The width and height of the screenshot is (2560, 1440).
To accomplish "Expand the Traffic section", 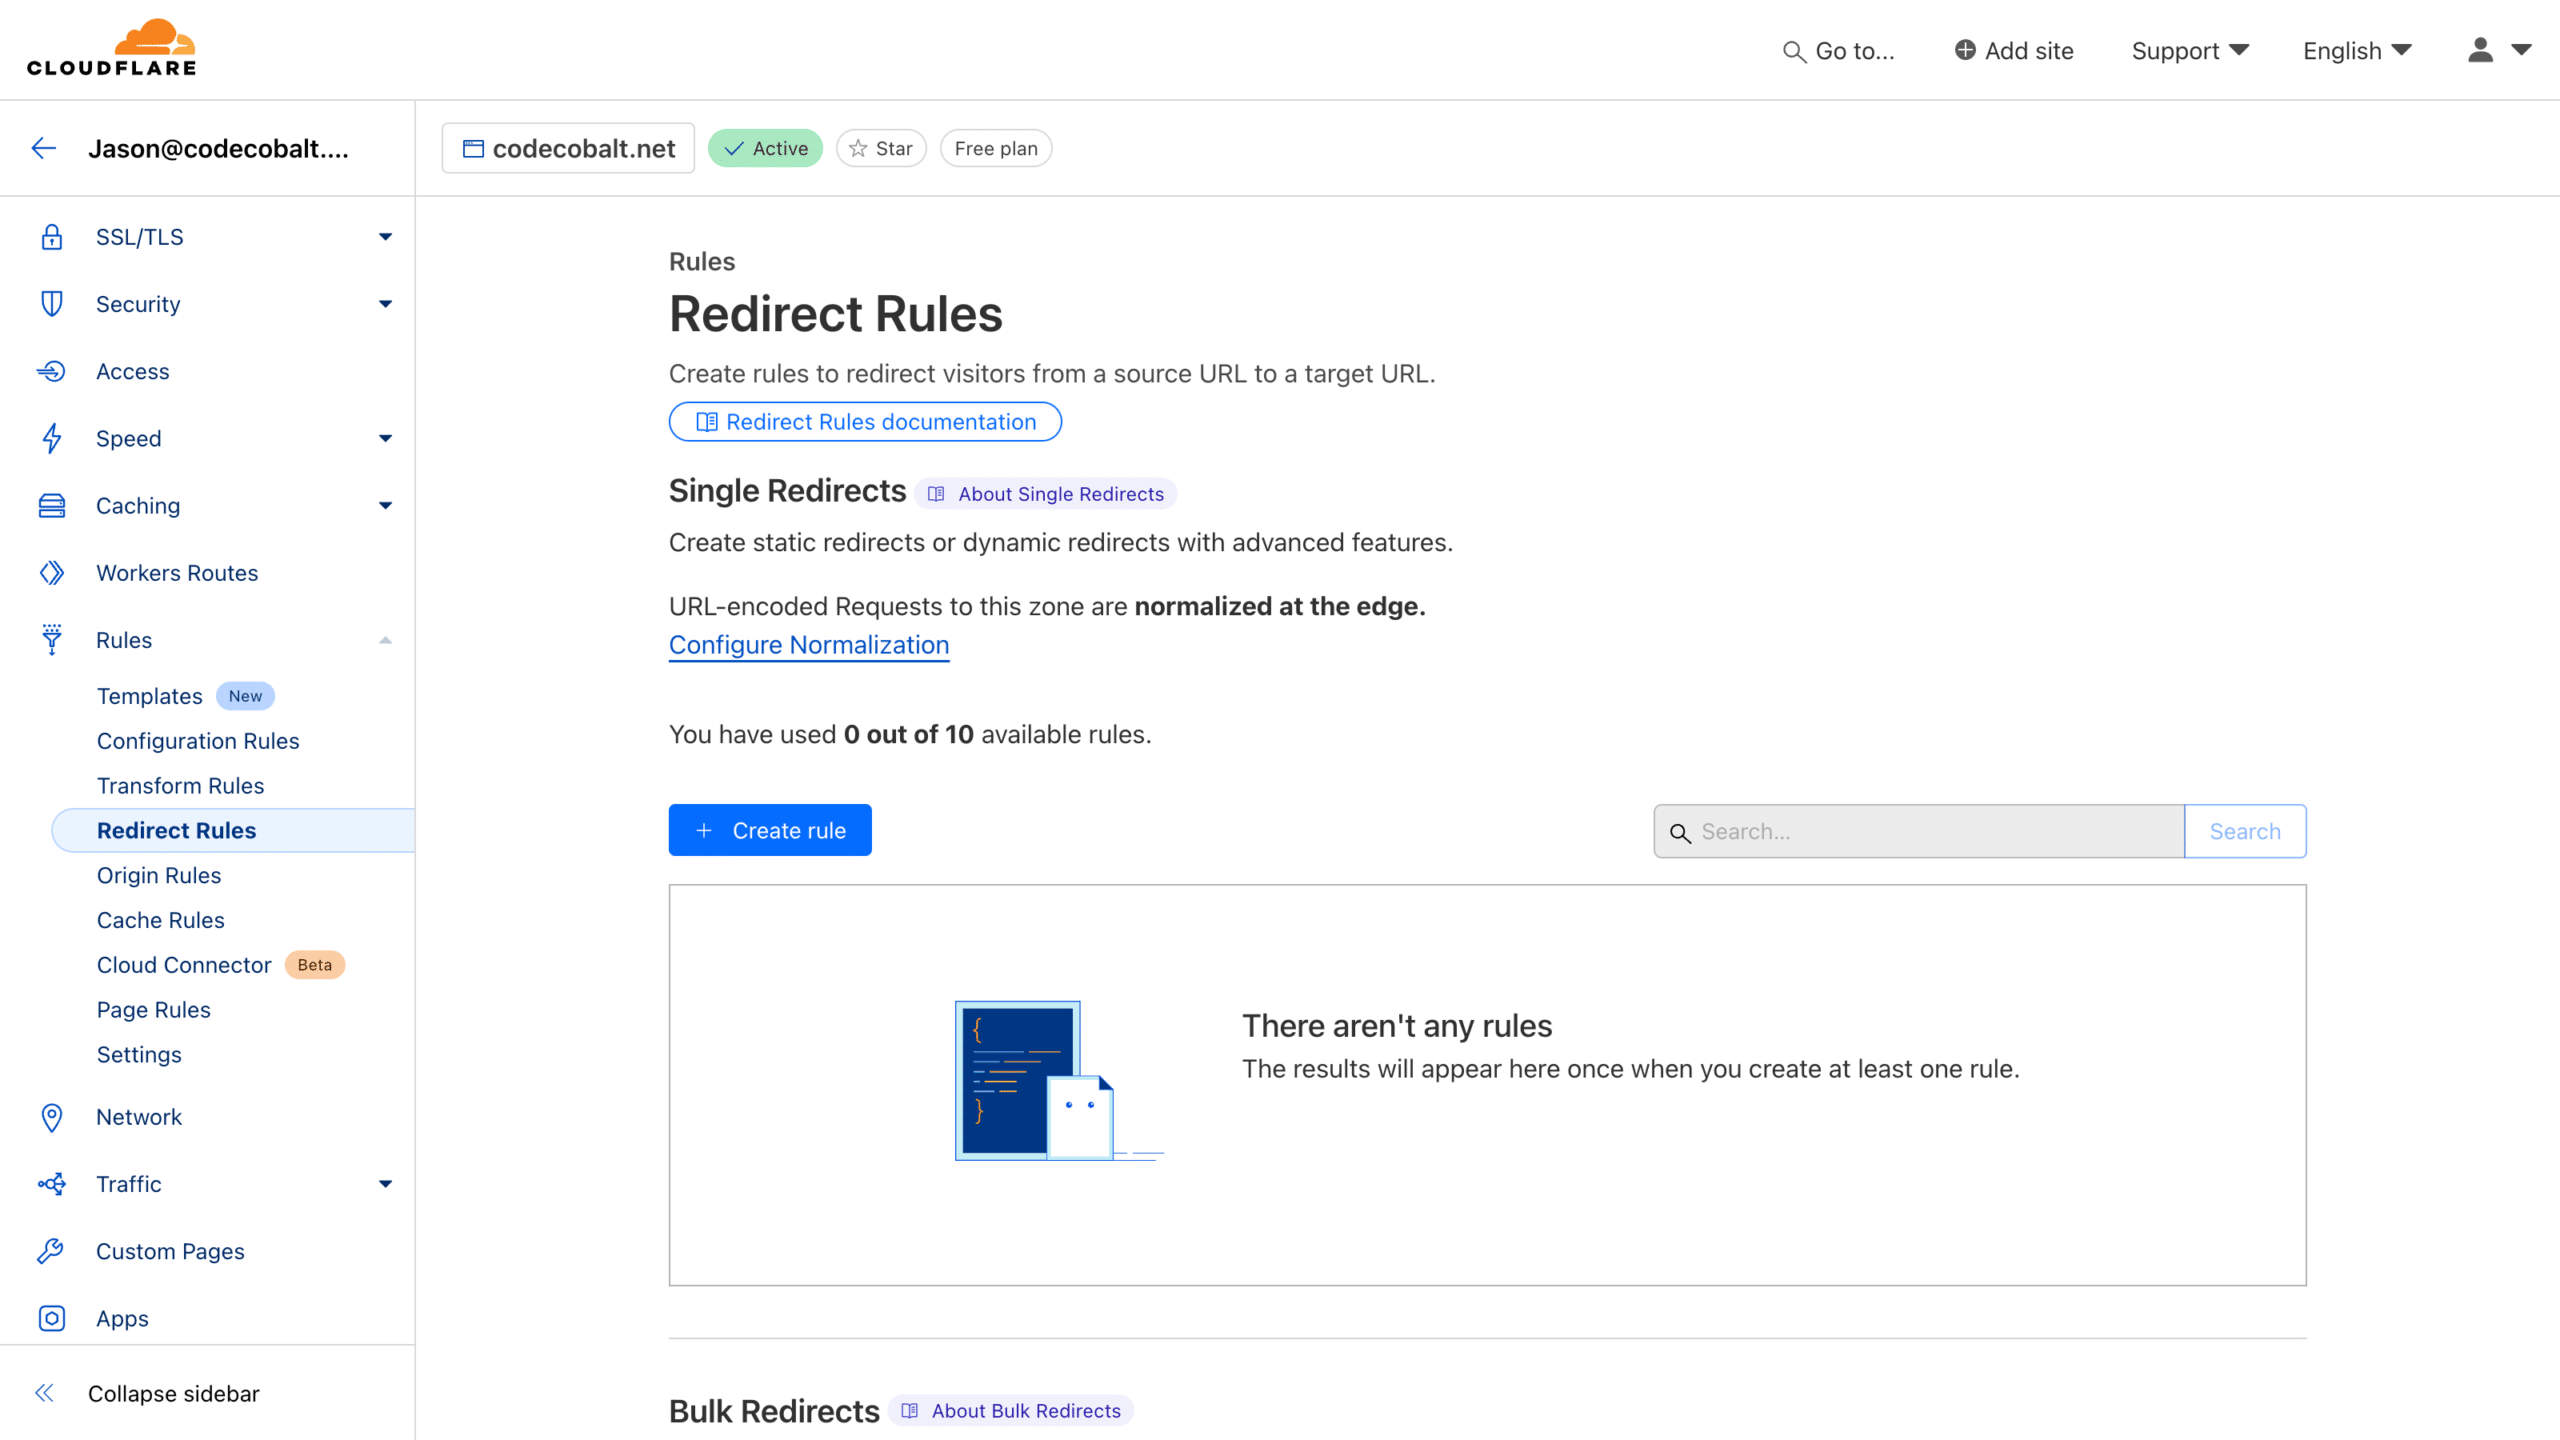I will click(x=384, y=1183).
